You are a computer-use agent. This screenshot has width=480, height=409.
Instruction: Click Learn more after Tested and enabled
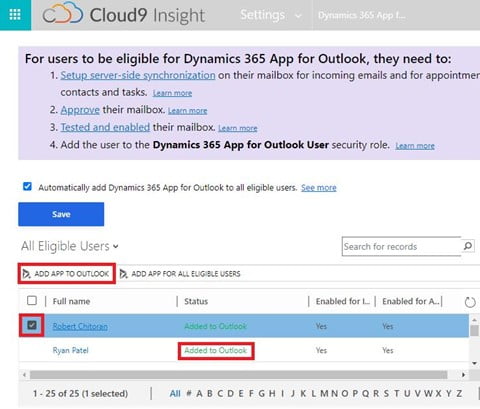[238, 128]
